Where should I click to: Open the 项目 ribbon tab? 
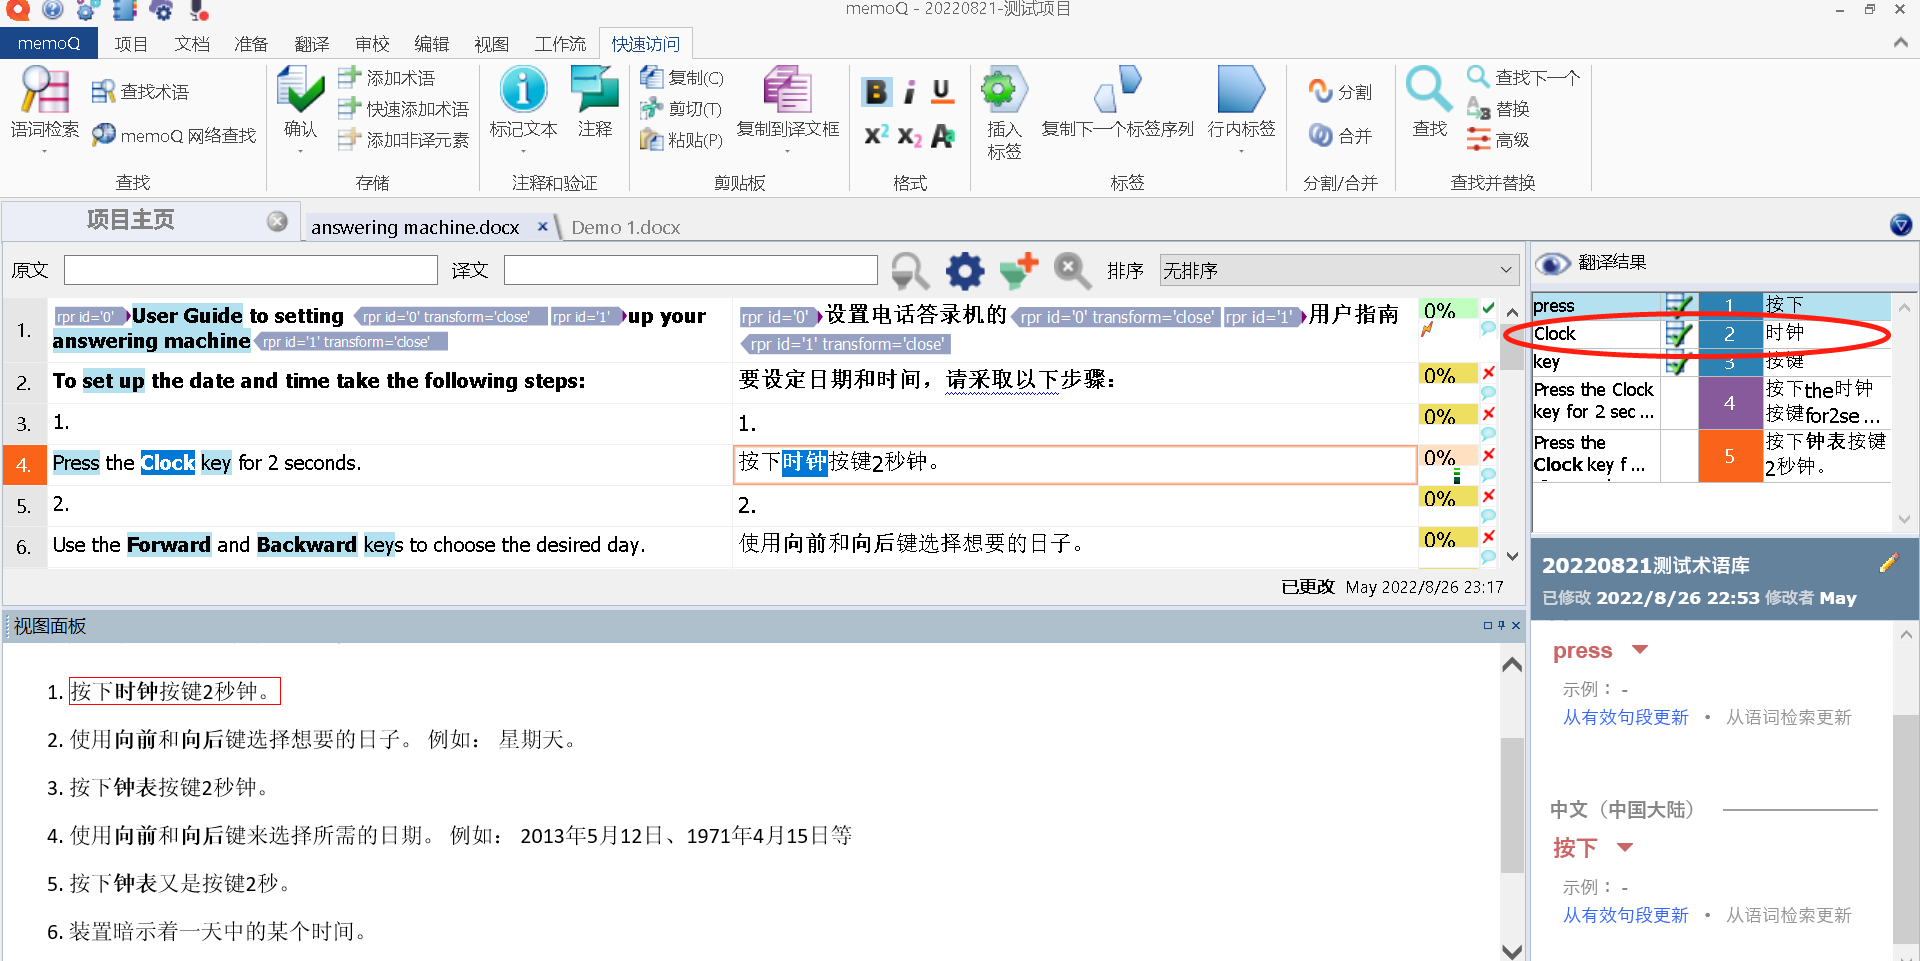coord(131,44)
